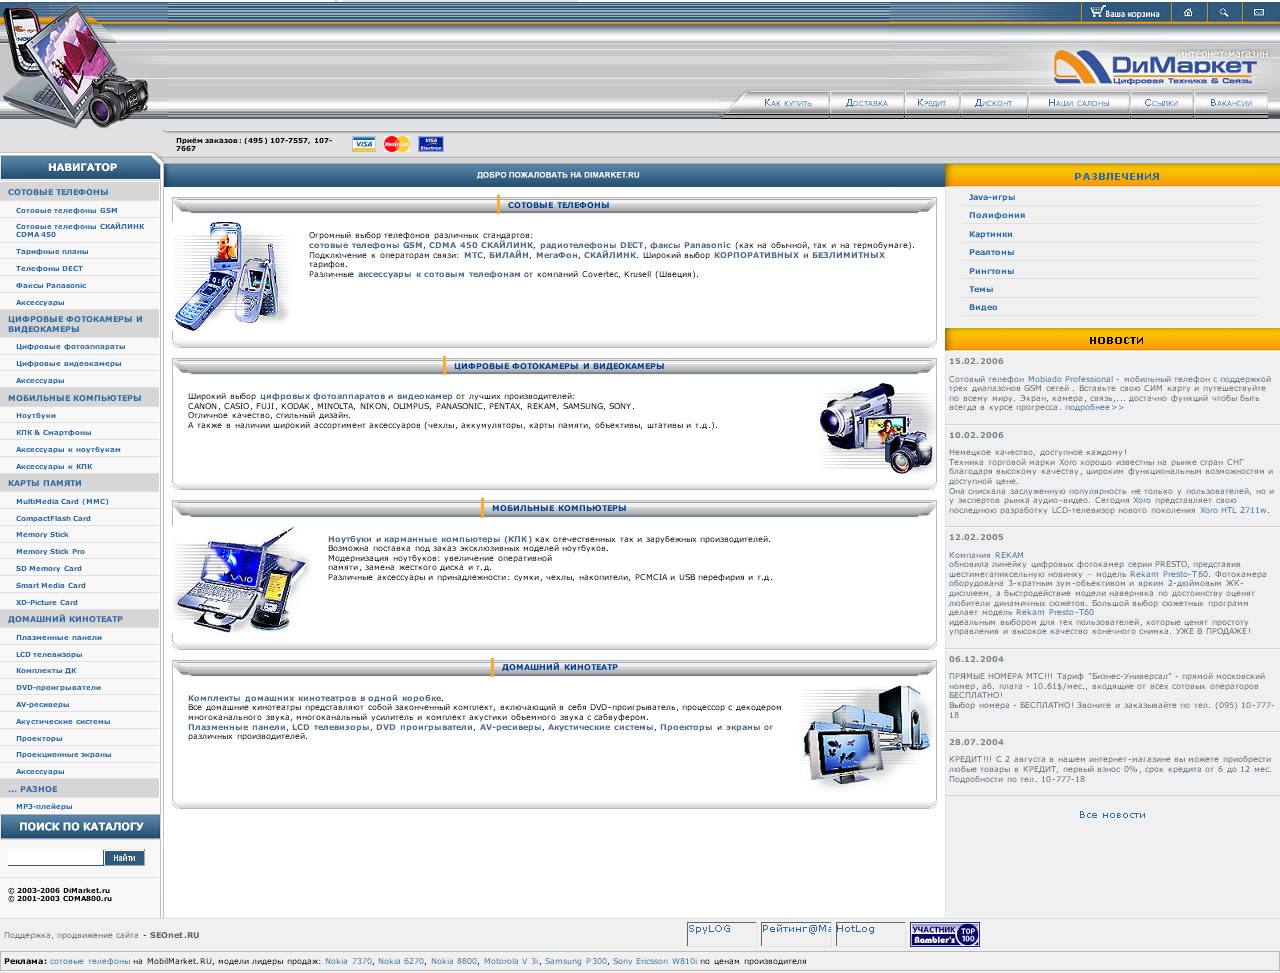Image resolution: width=1280 pixels, height=973 pixels.
Task: Open the Дисконт tab
Action: (994, 103)
